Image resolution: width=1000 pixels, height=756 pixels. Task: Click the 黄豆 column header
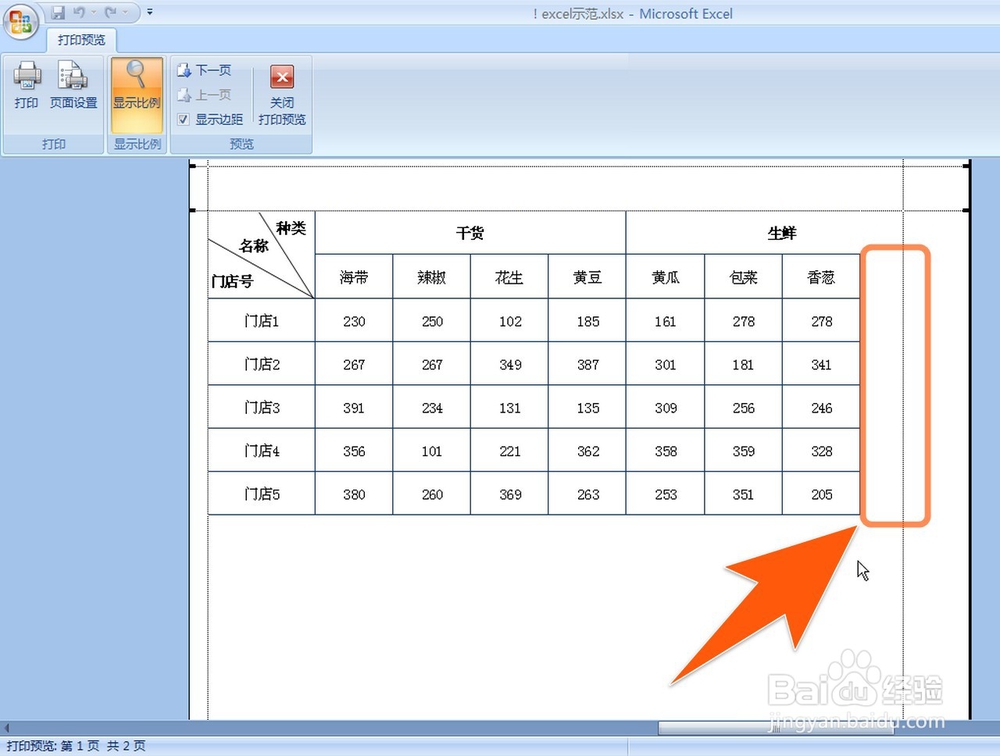[587, 277]
